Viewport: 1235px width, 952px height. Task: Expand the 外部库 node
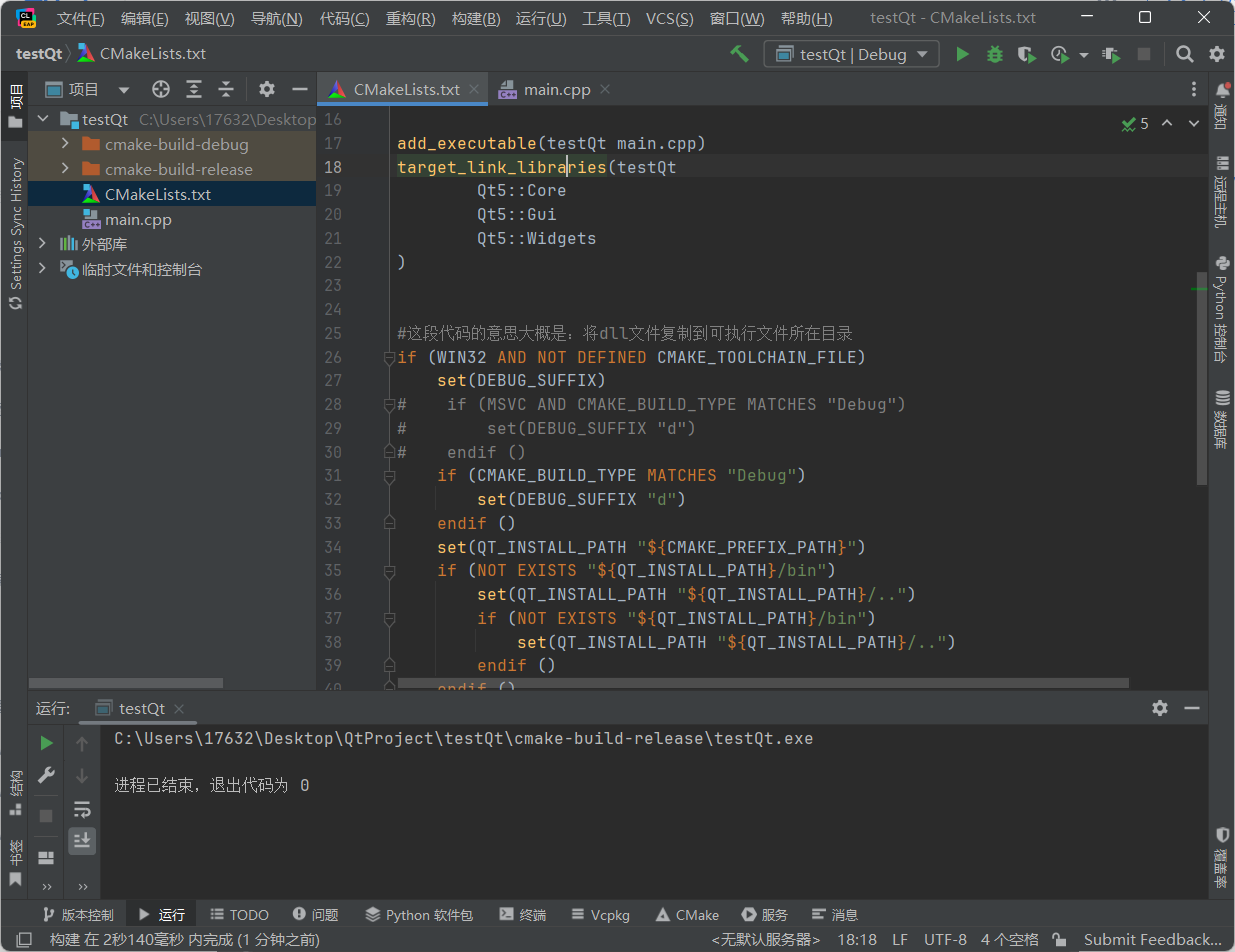[42, 244]
